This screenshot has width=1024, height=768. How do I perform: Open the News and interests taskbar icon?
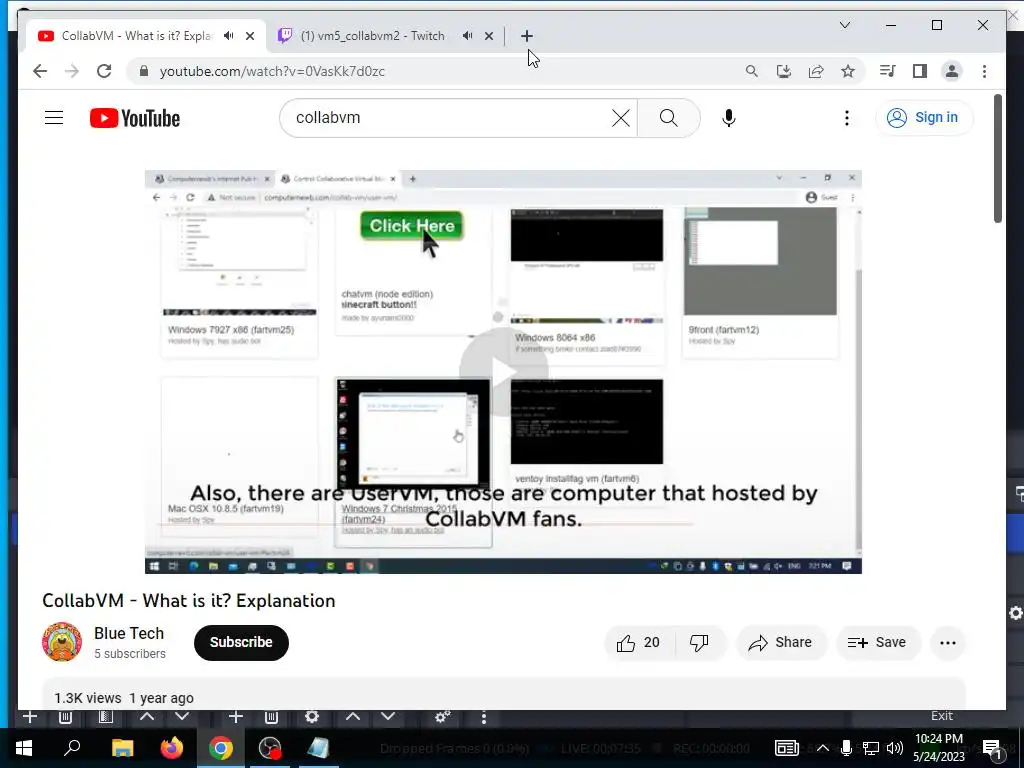point(786,748)
